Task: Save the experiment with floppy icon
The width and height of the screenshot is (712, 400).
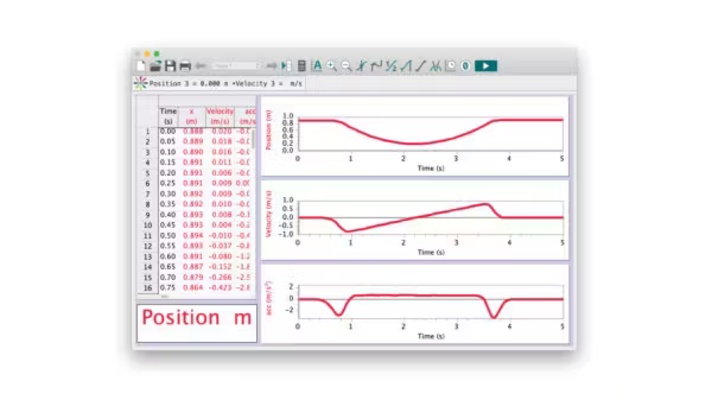Action: pyautogui.click(x=170, y=66)
